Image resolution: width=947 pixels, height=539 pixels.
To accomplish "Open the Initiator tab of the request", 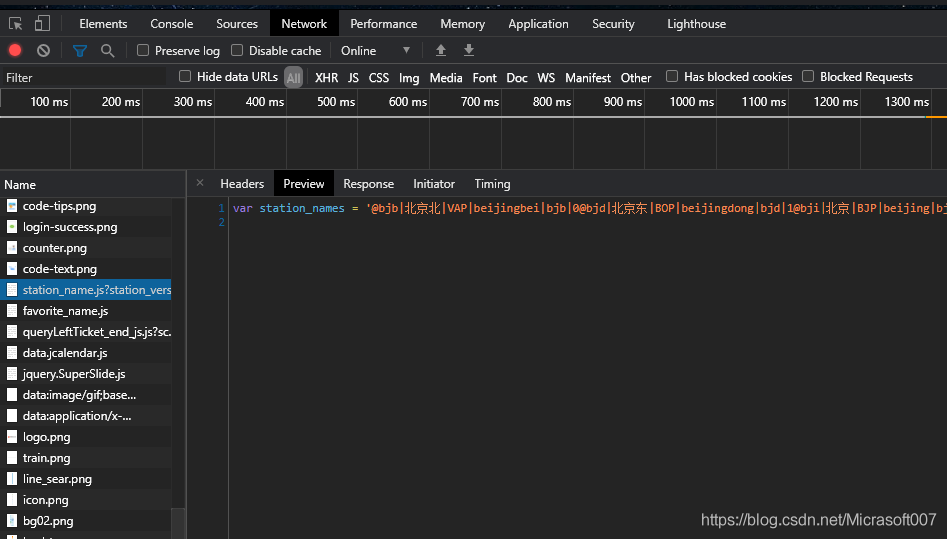I will [x=434, y=184].
